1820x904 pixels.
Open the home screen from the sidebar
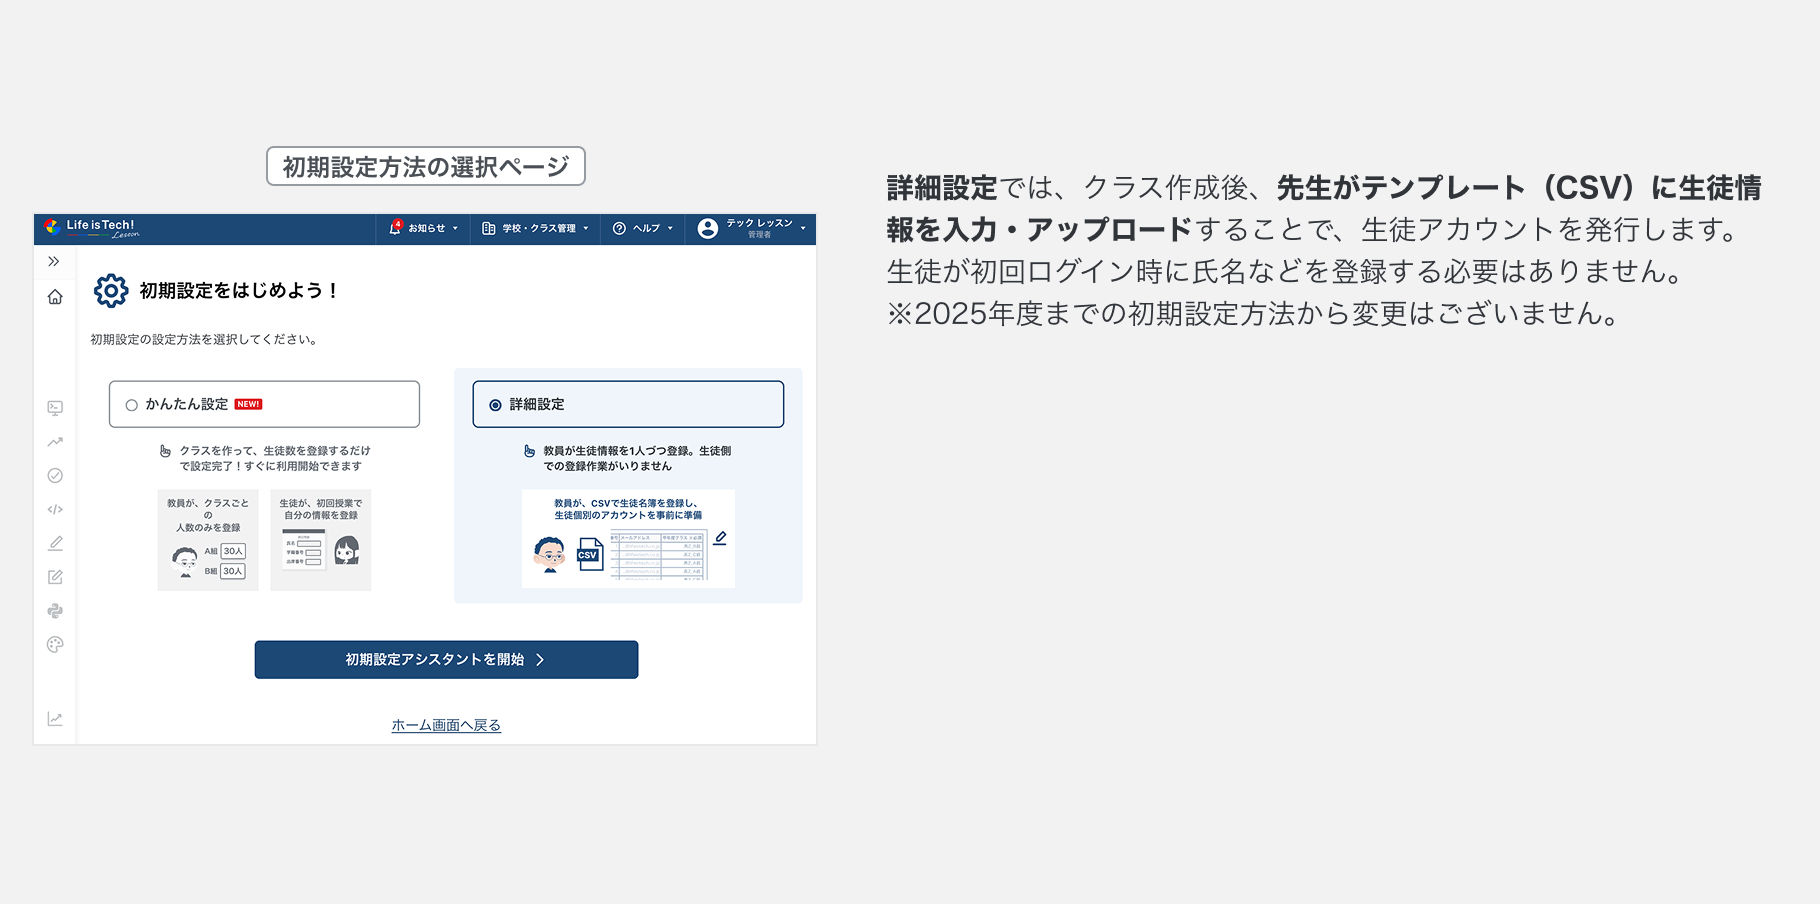pos(54,297)
